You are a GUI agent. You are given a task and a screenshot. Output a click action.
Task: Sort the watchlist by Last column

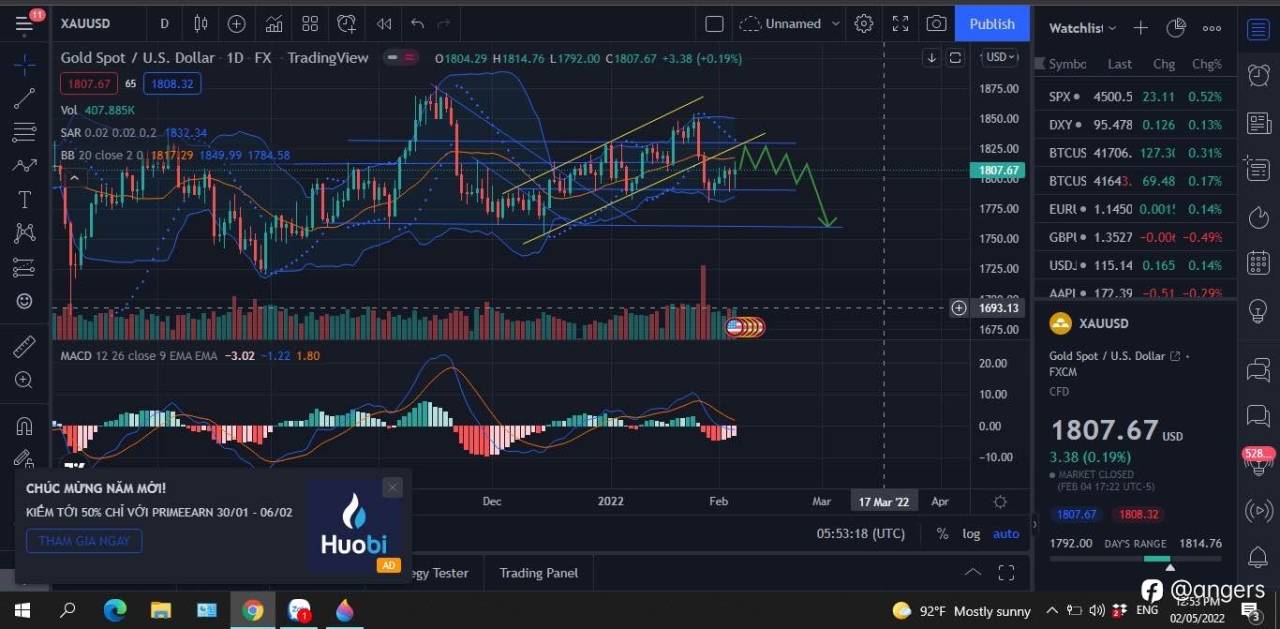click(x=1120, y=64)
